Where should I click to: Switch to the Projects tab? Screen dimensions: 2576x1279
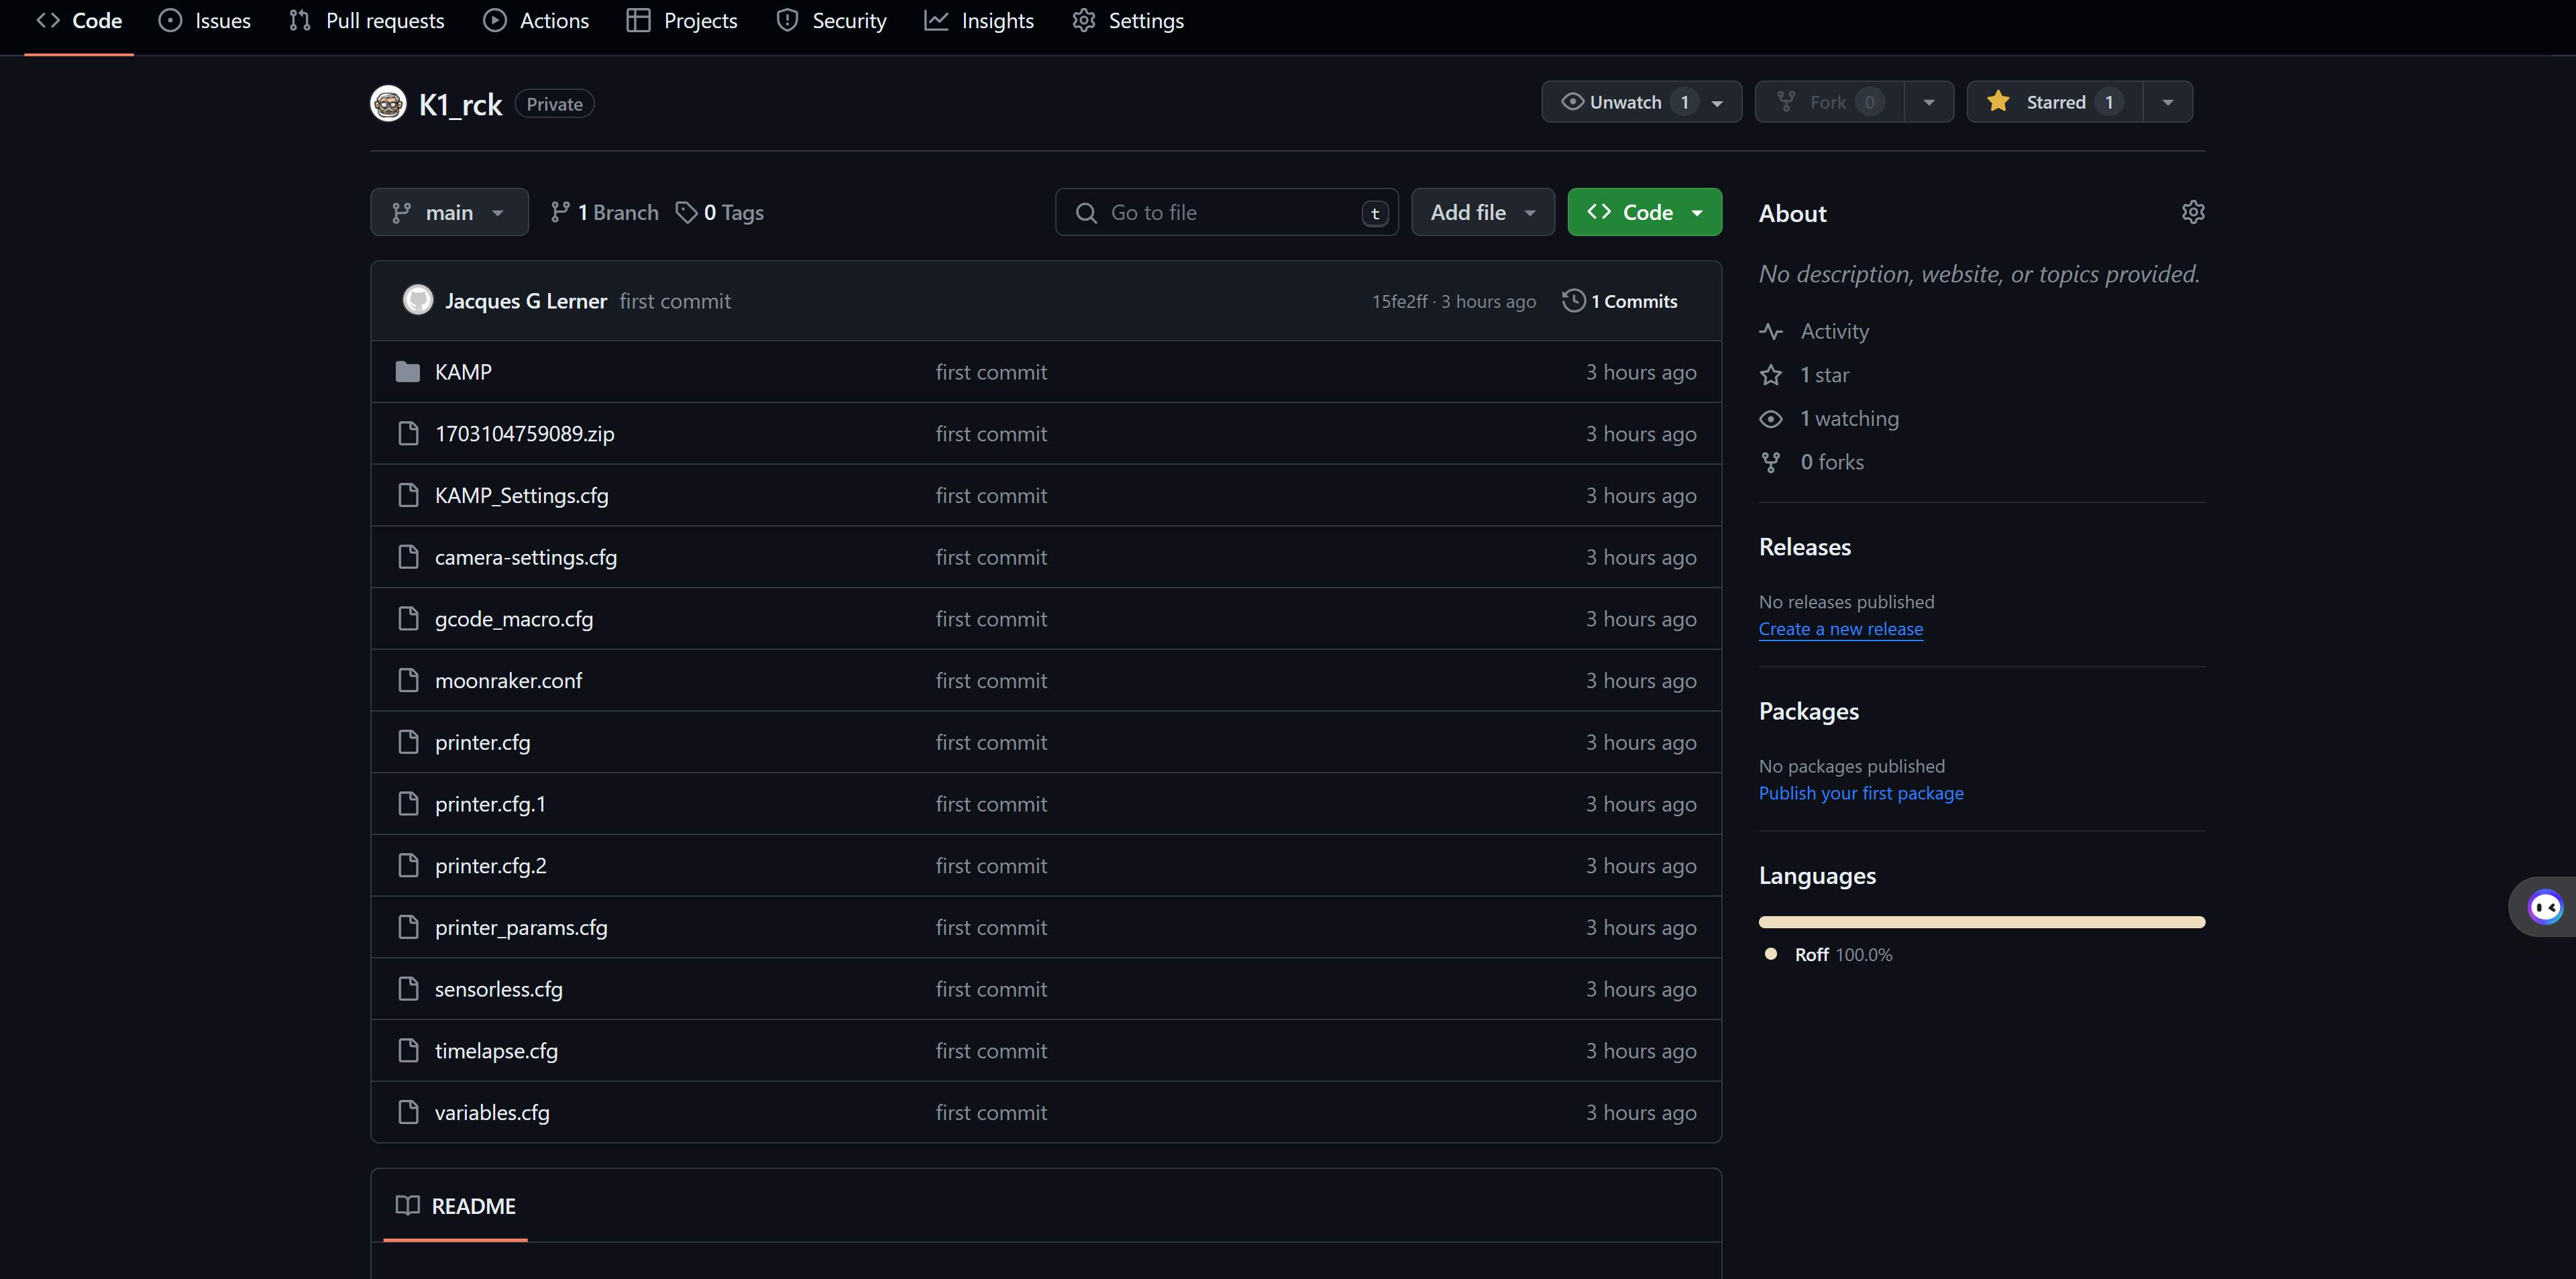tap(682, 21)
